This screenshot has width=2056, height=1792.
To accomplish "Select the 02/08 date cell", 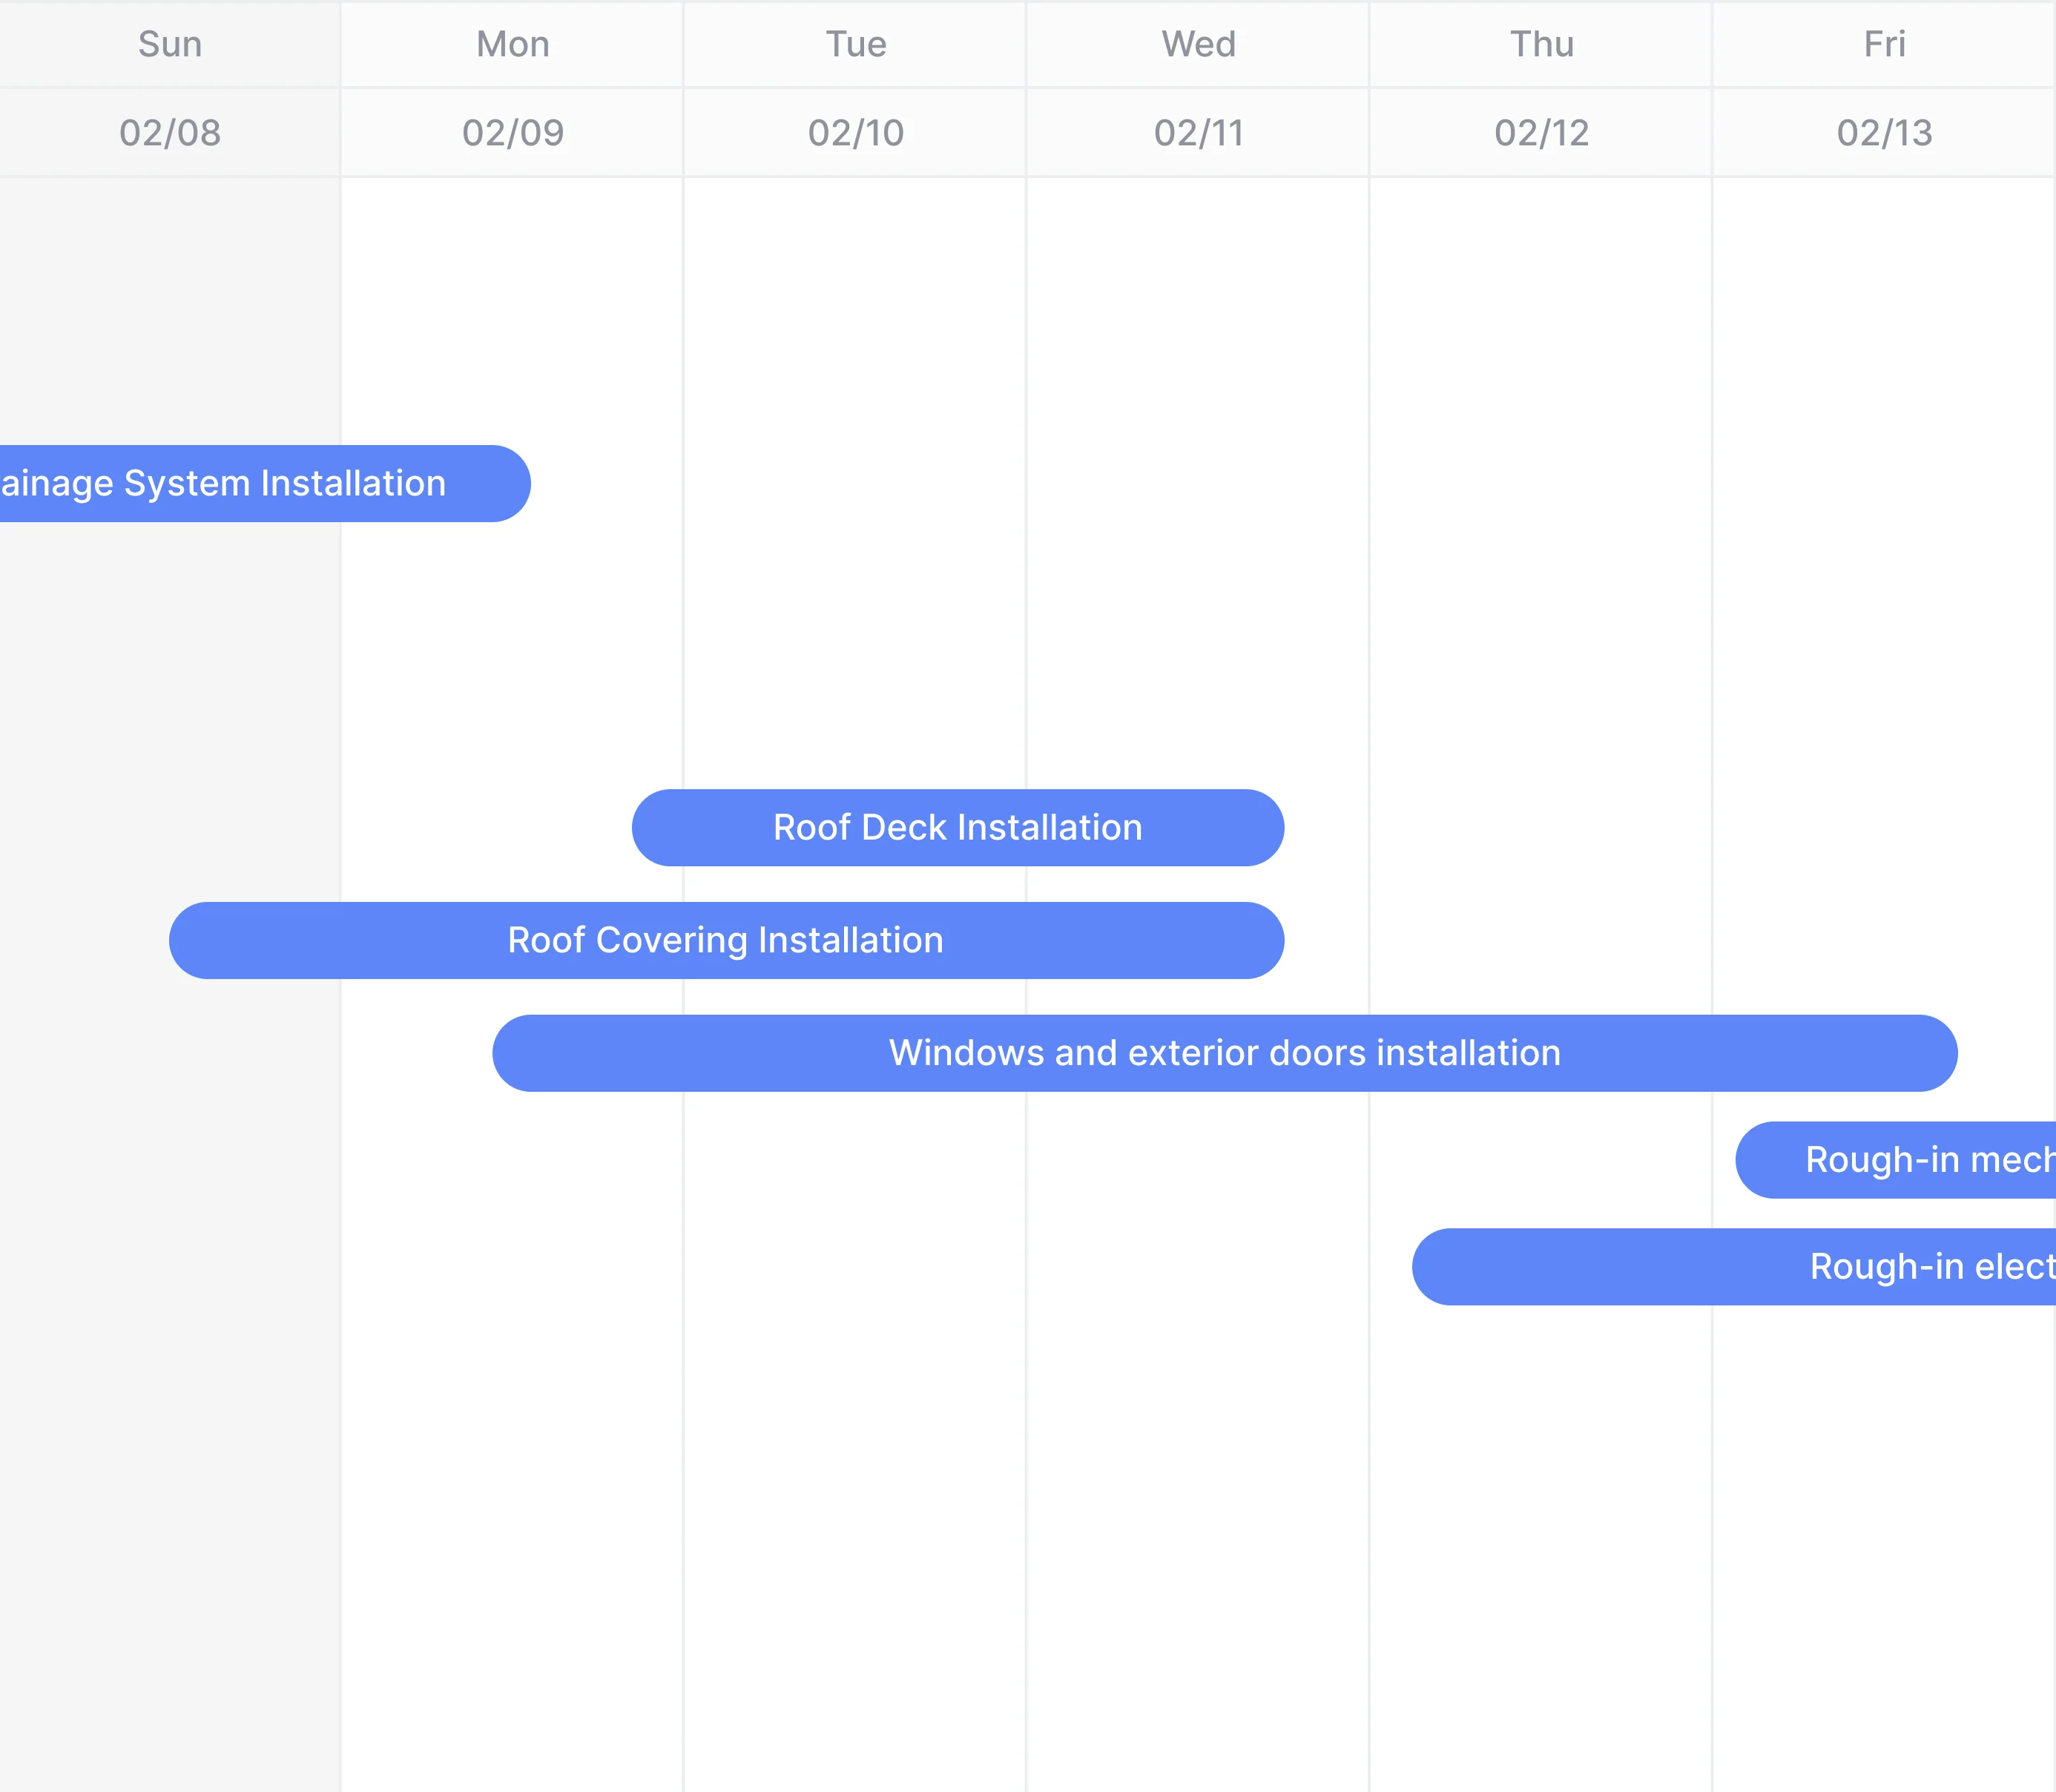I will (x=170, y=133).
